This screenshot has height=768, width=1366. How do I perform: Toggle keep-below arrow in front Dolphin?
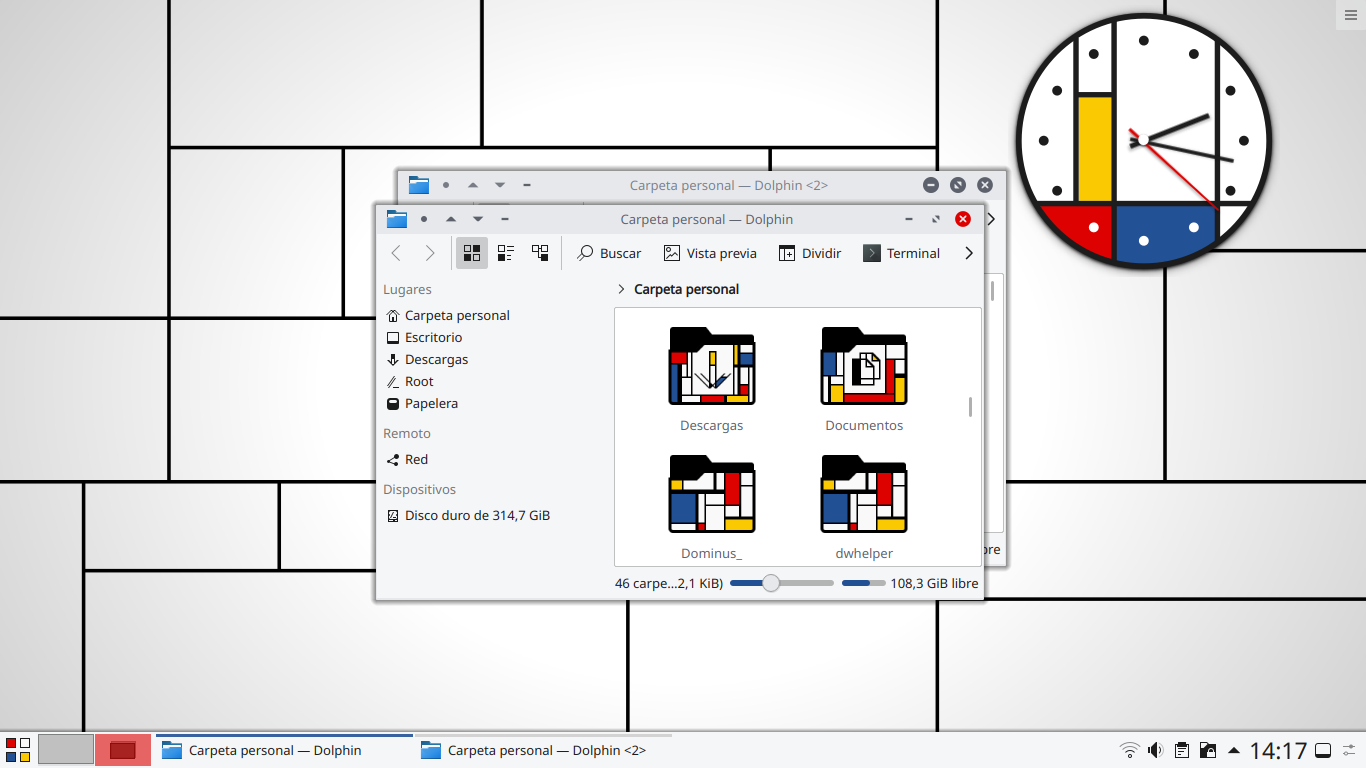(x=478, y=219)
